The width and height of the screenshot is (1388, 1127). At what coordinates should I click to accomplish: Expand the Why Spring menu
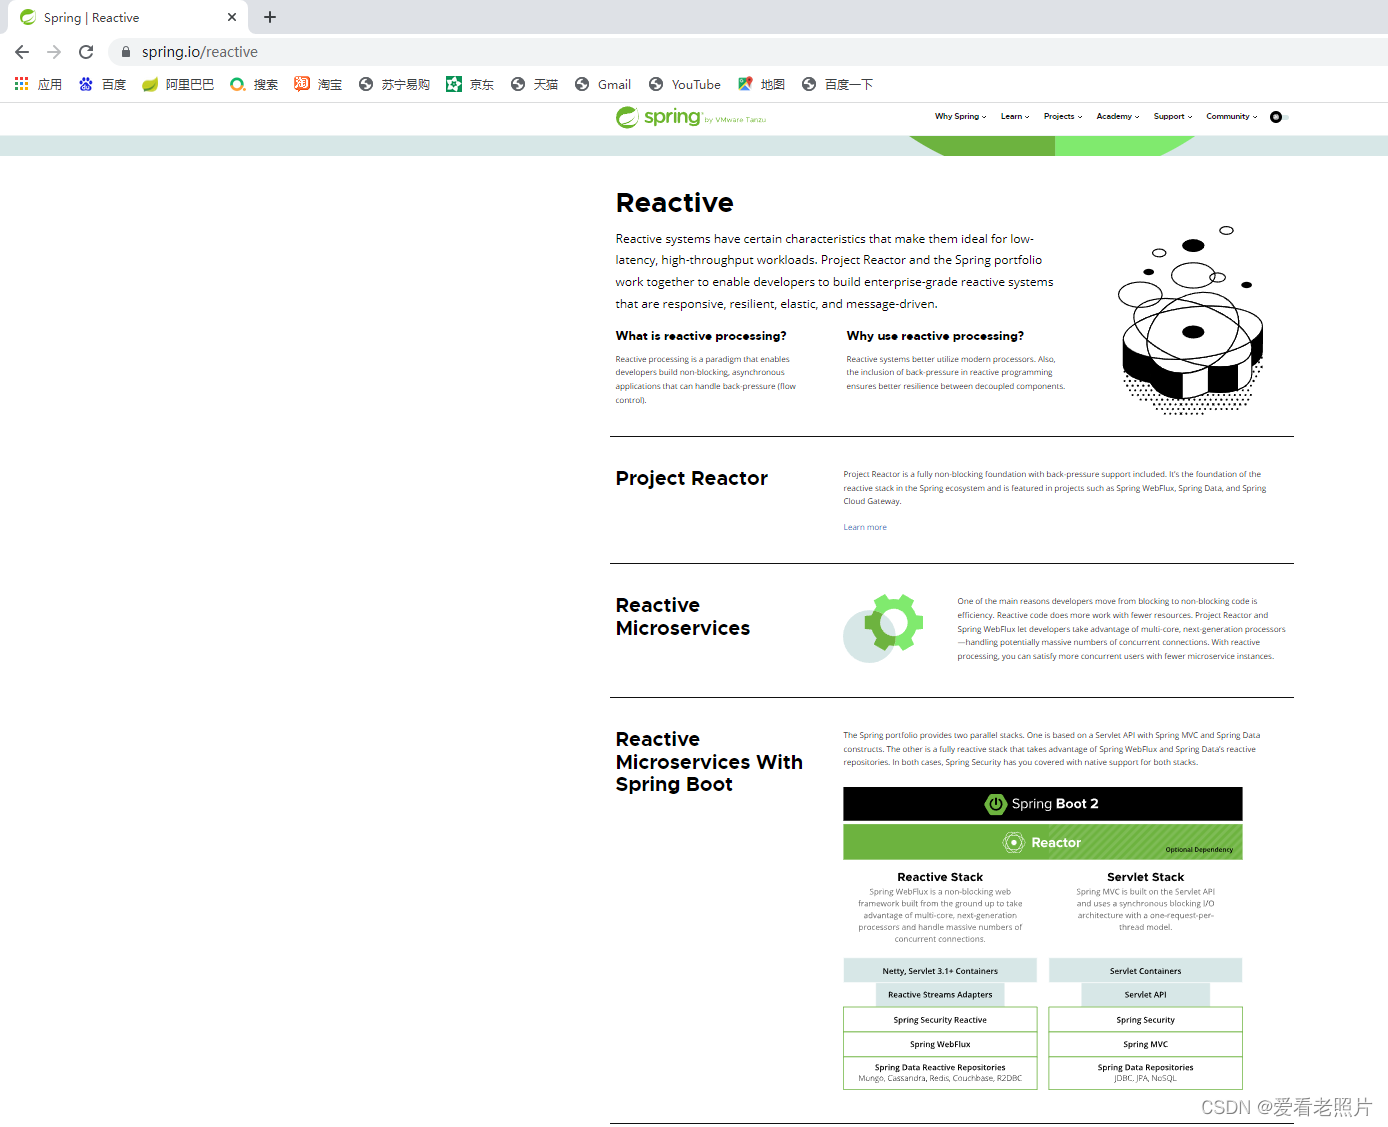click(960, 117)
